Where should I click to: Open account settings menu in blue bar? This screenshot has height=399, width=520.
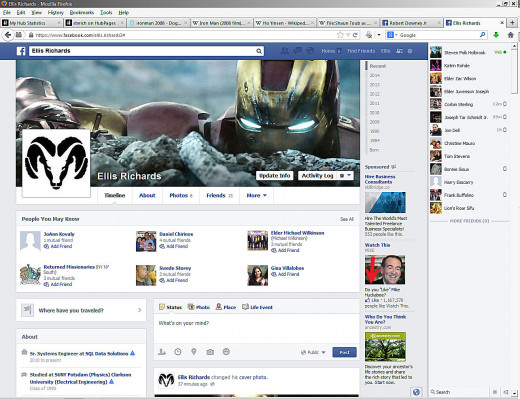[410, 51]
